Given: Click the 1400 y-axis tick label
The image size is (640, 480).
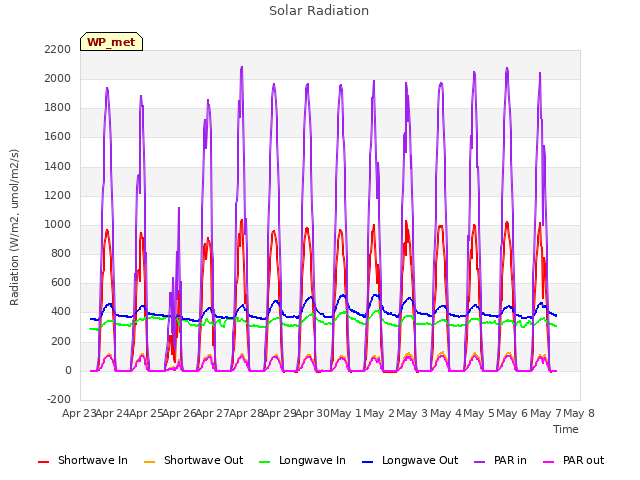Looking at the screenshot, I should (58, 166).
